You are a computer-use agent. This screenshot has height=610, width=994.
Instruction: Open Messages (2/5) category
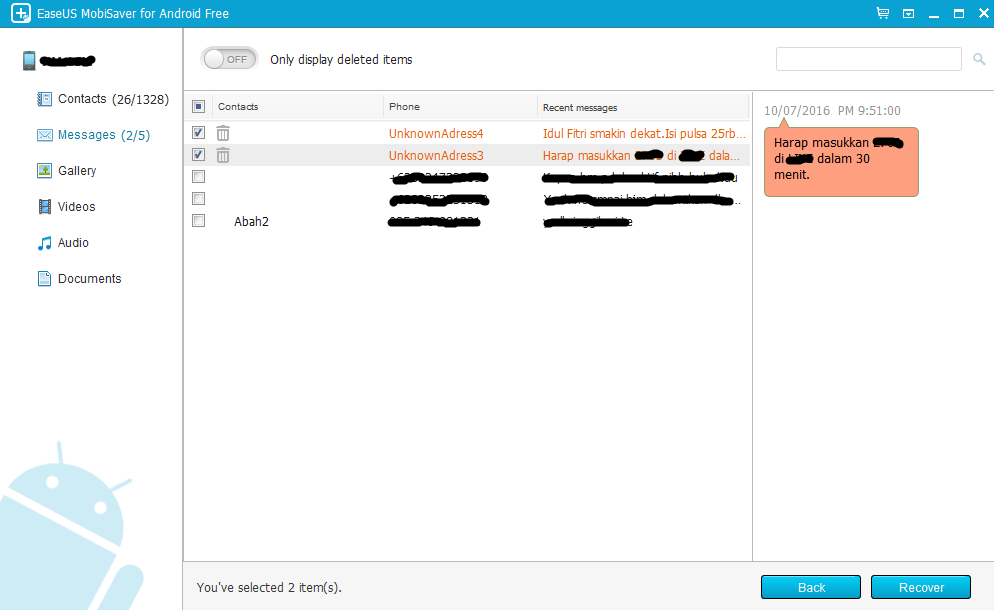[x=104, y=135]
